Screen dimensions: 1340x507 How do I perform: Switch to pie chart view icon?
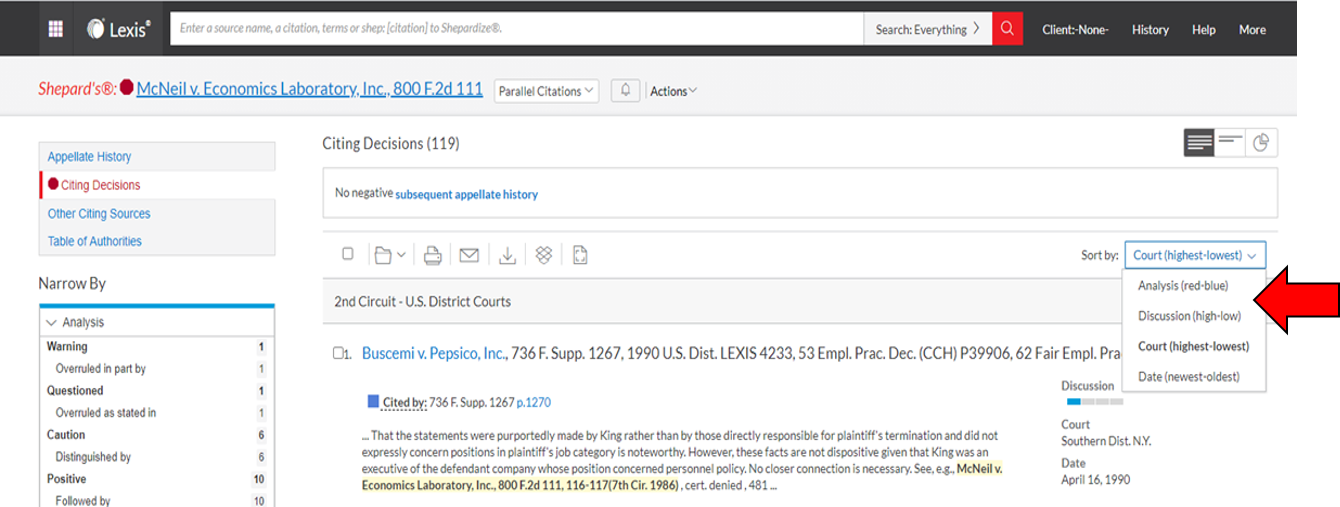pos(1261,143)
